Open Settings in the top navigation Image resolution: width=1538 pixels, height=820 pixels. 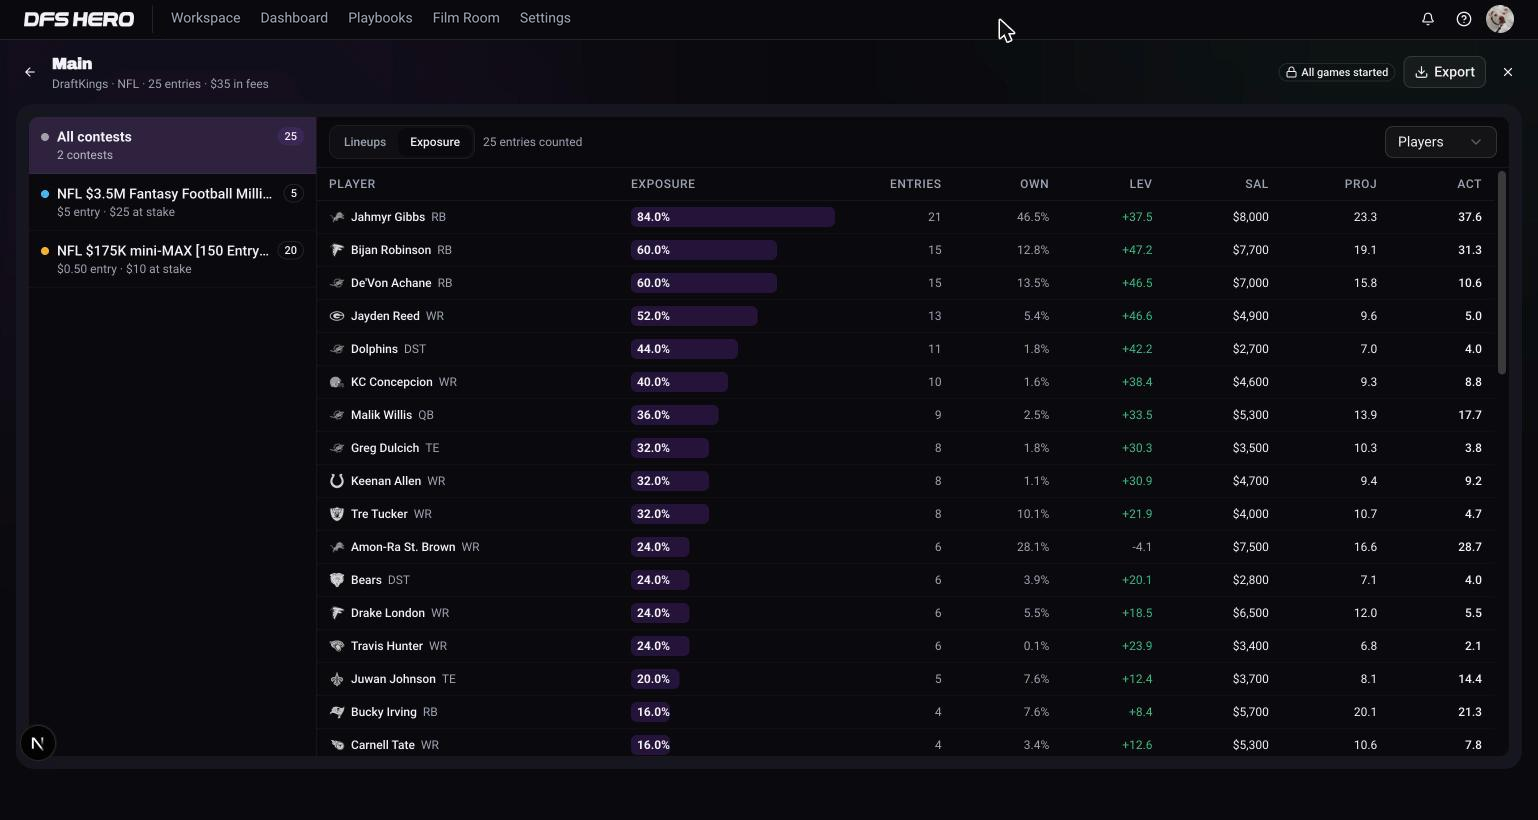click(x=545, y=18)
